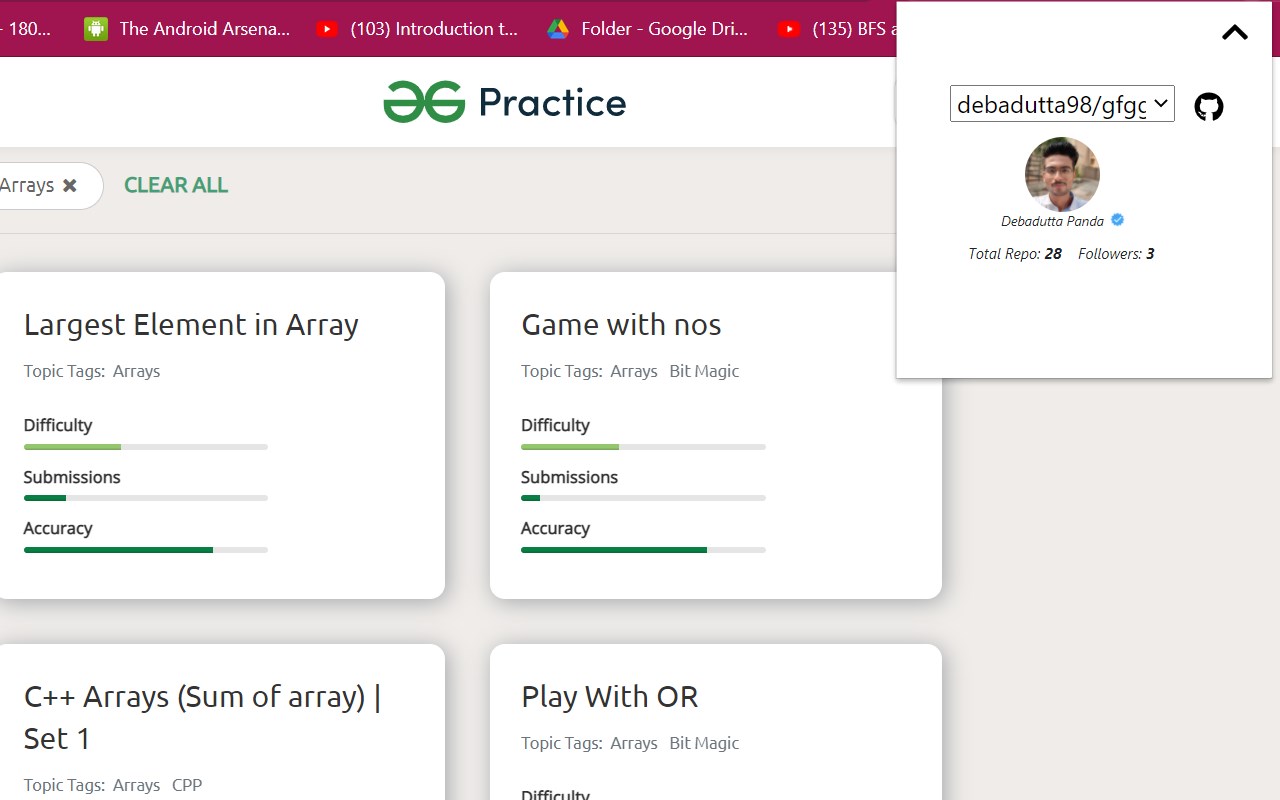
Task: Click the Google Drive tab favicon
Action: tap(558, 29)
